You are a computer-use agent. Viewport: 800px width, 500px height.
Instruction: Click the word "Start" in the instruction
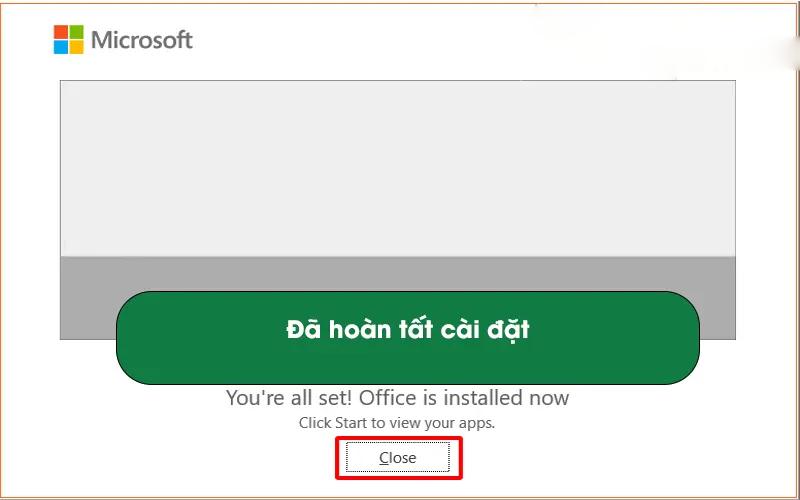352,423
